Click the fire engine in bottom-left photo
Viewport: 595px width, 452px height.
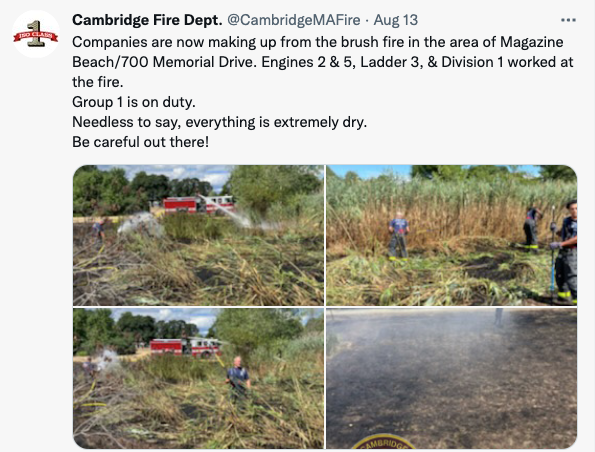(x=186, y=348)
